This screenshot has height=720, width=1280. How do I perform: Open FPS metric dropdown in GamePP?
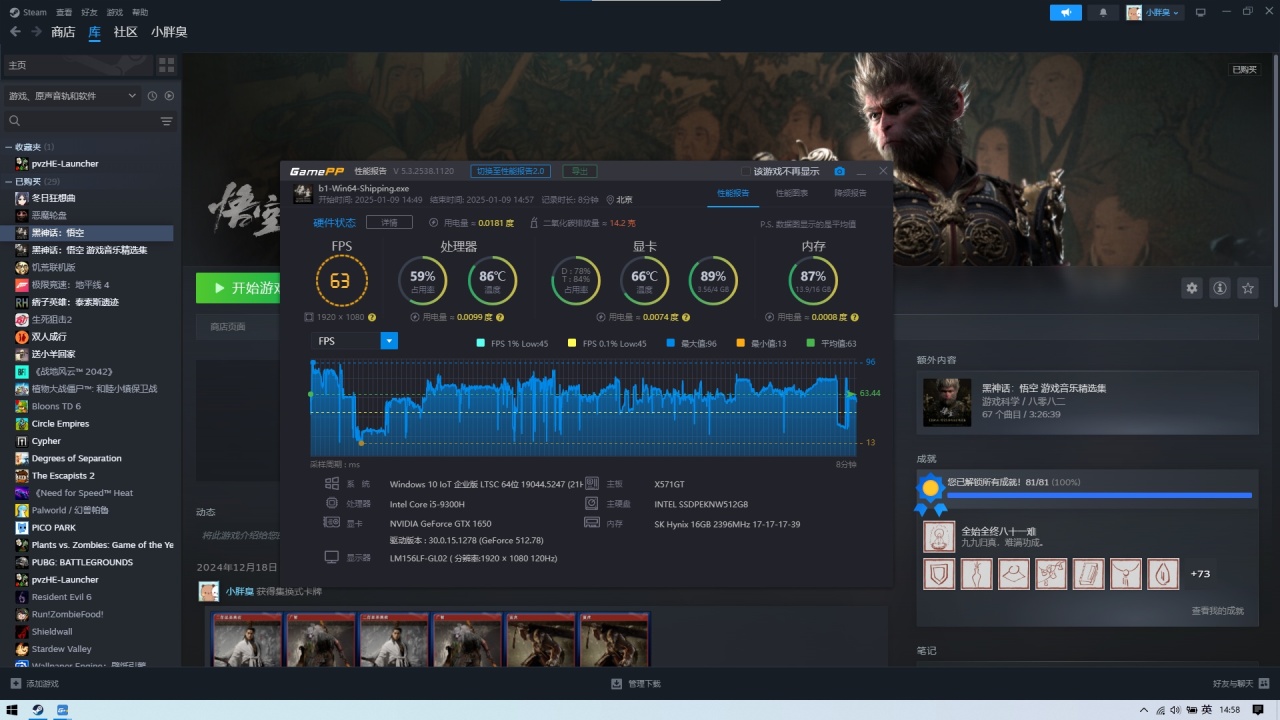coord(354,341)
